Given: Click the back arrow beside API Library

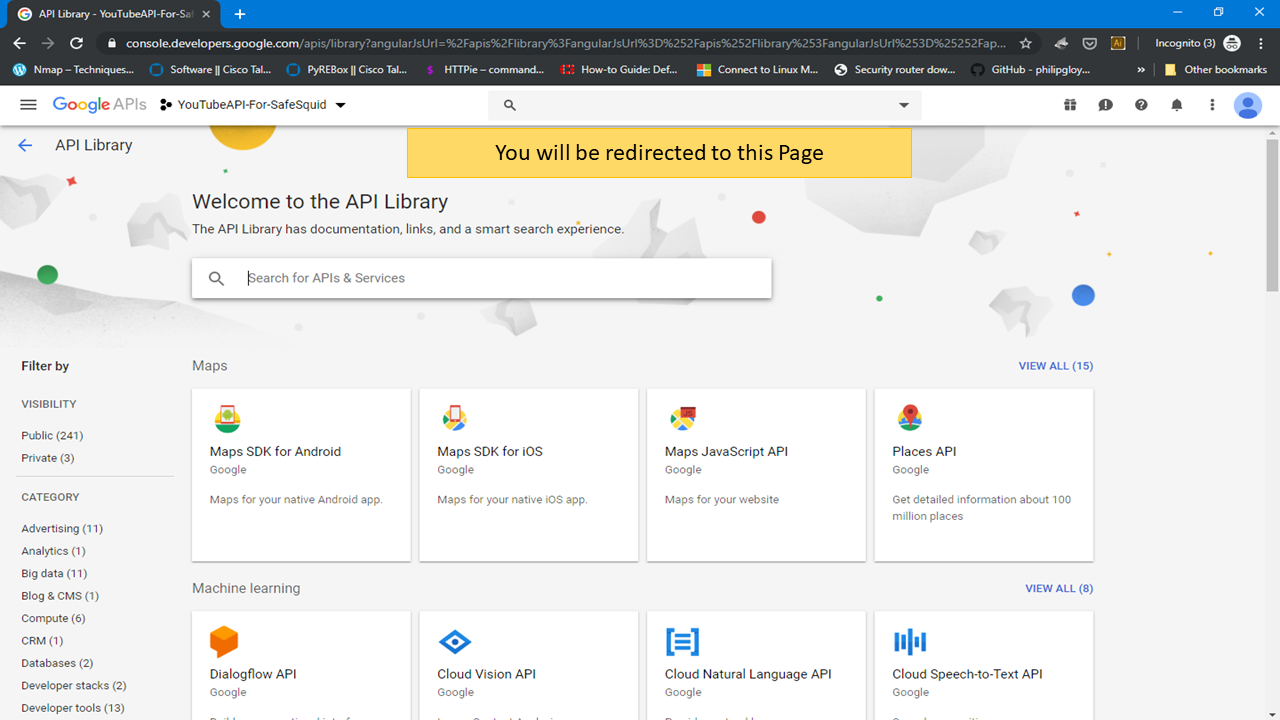Looking at the screenshot, I should point(25,145).
